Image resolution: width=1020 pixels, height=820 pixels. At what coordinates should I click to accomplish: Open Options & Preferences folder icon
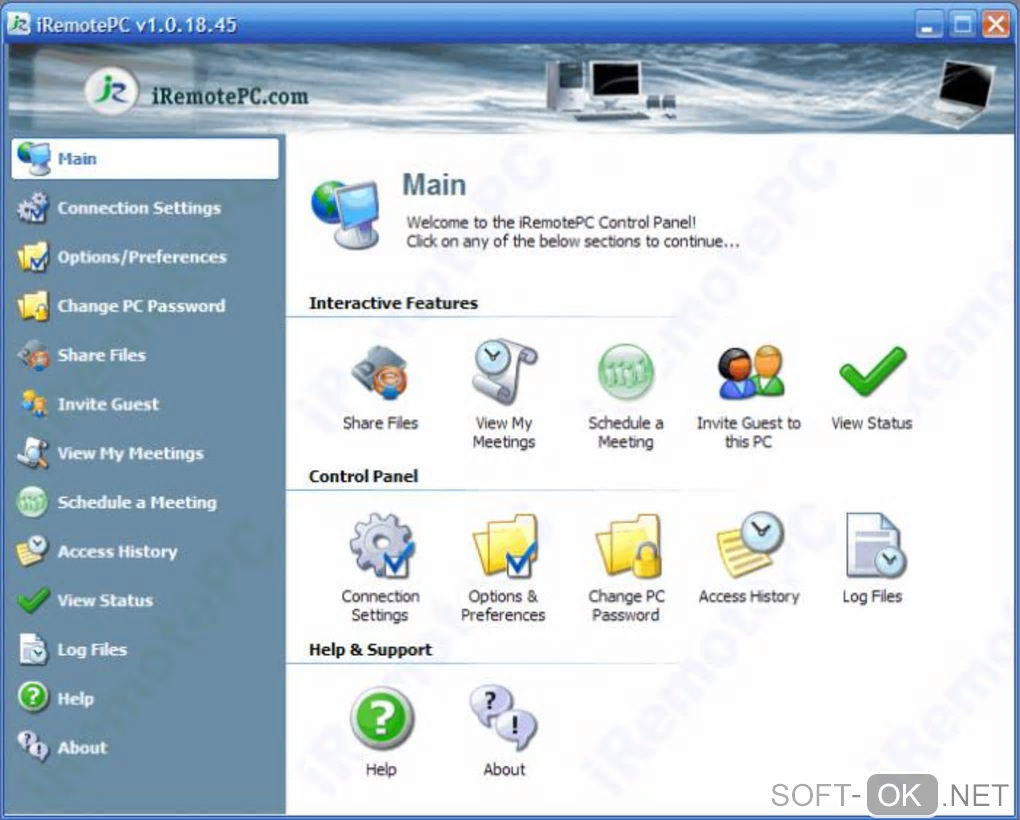point(505,546)
